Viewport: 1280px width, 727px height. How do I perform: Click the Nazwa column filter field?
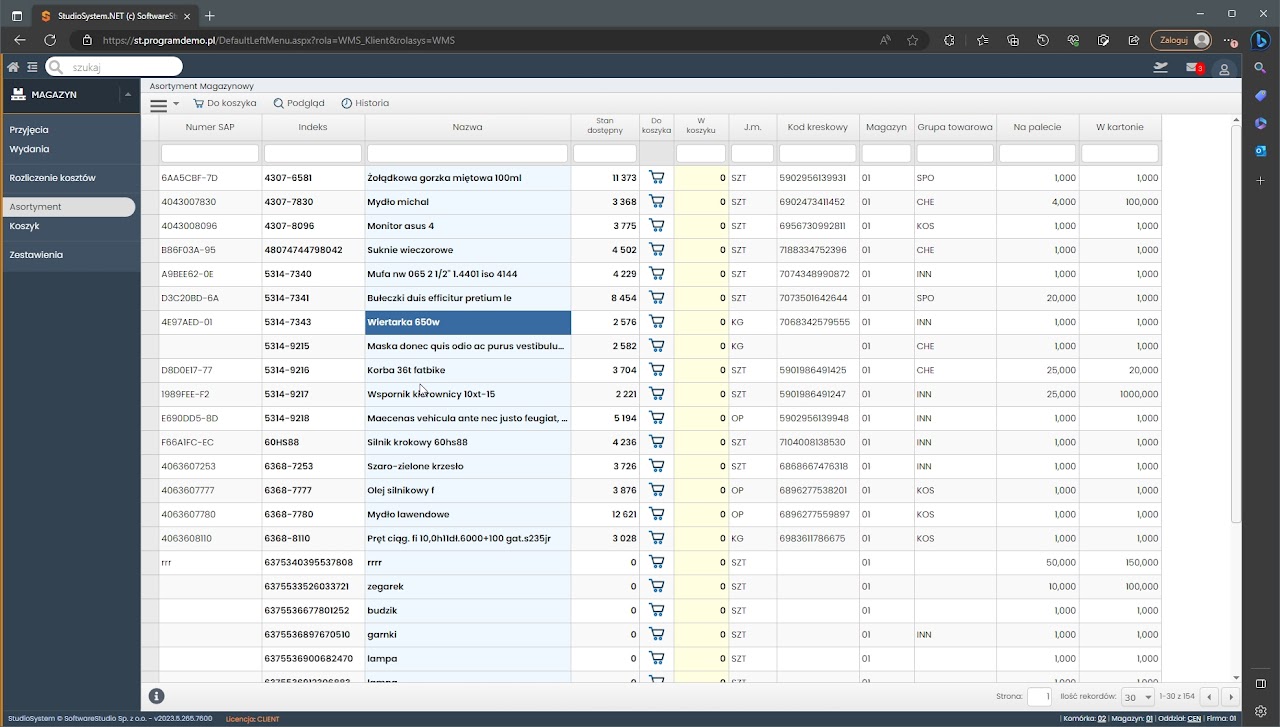click(x=467, y=154)
